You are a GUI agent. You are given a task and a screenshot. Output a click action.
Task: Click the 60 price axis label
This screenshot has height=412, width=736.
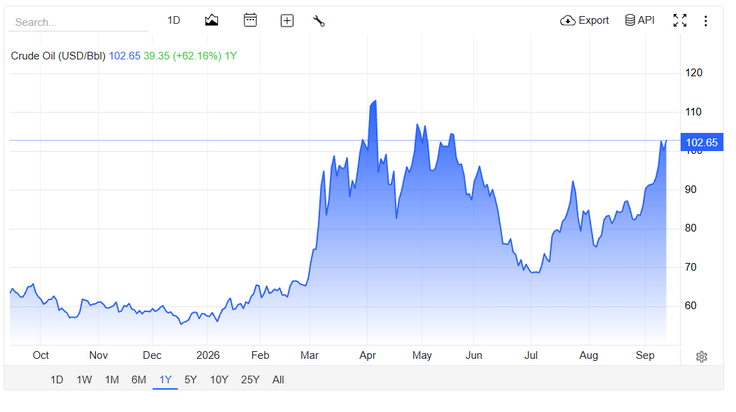(x=690, y=305)
